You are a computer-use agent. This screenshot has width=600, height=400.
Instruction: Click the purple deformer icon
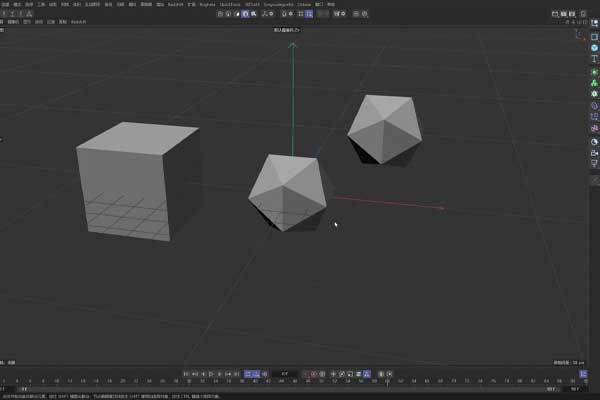[x=594, y=106]
